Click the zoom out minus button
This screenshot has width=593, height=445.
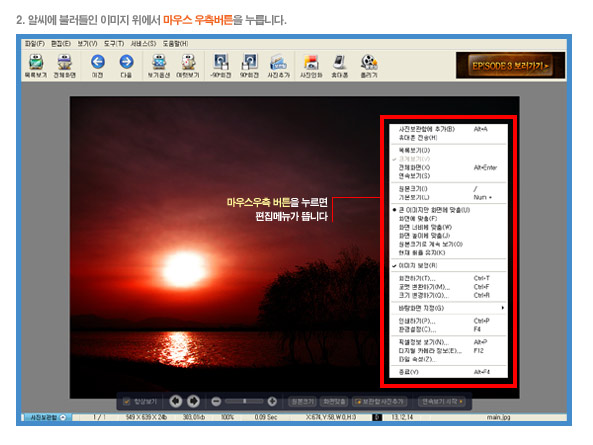tap(216, 402)
